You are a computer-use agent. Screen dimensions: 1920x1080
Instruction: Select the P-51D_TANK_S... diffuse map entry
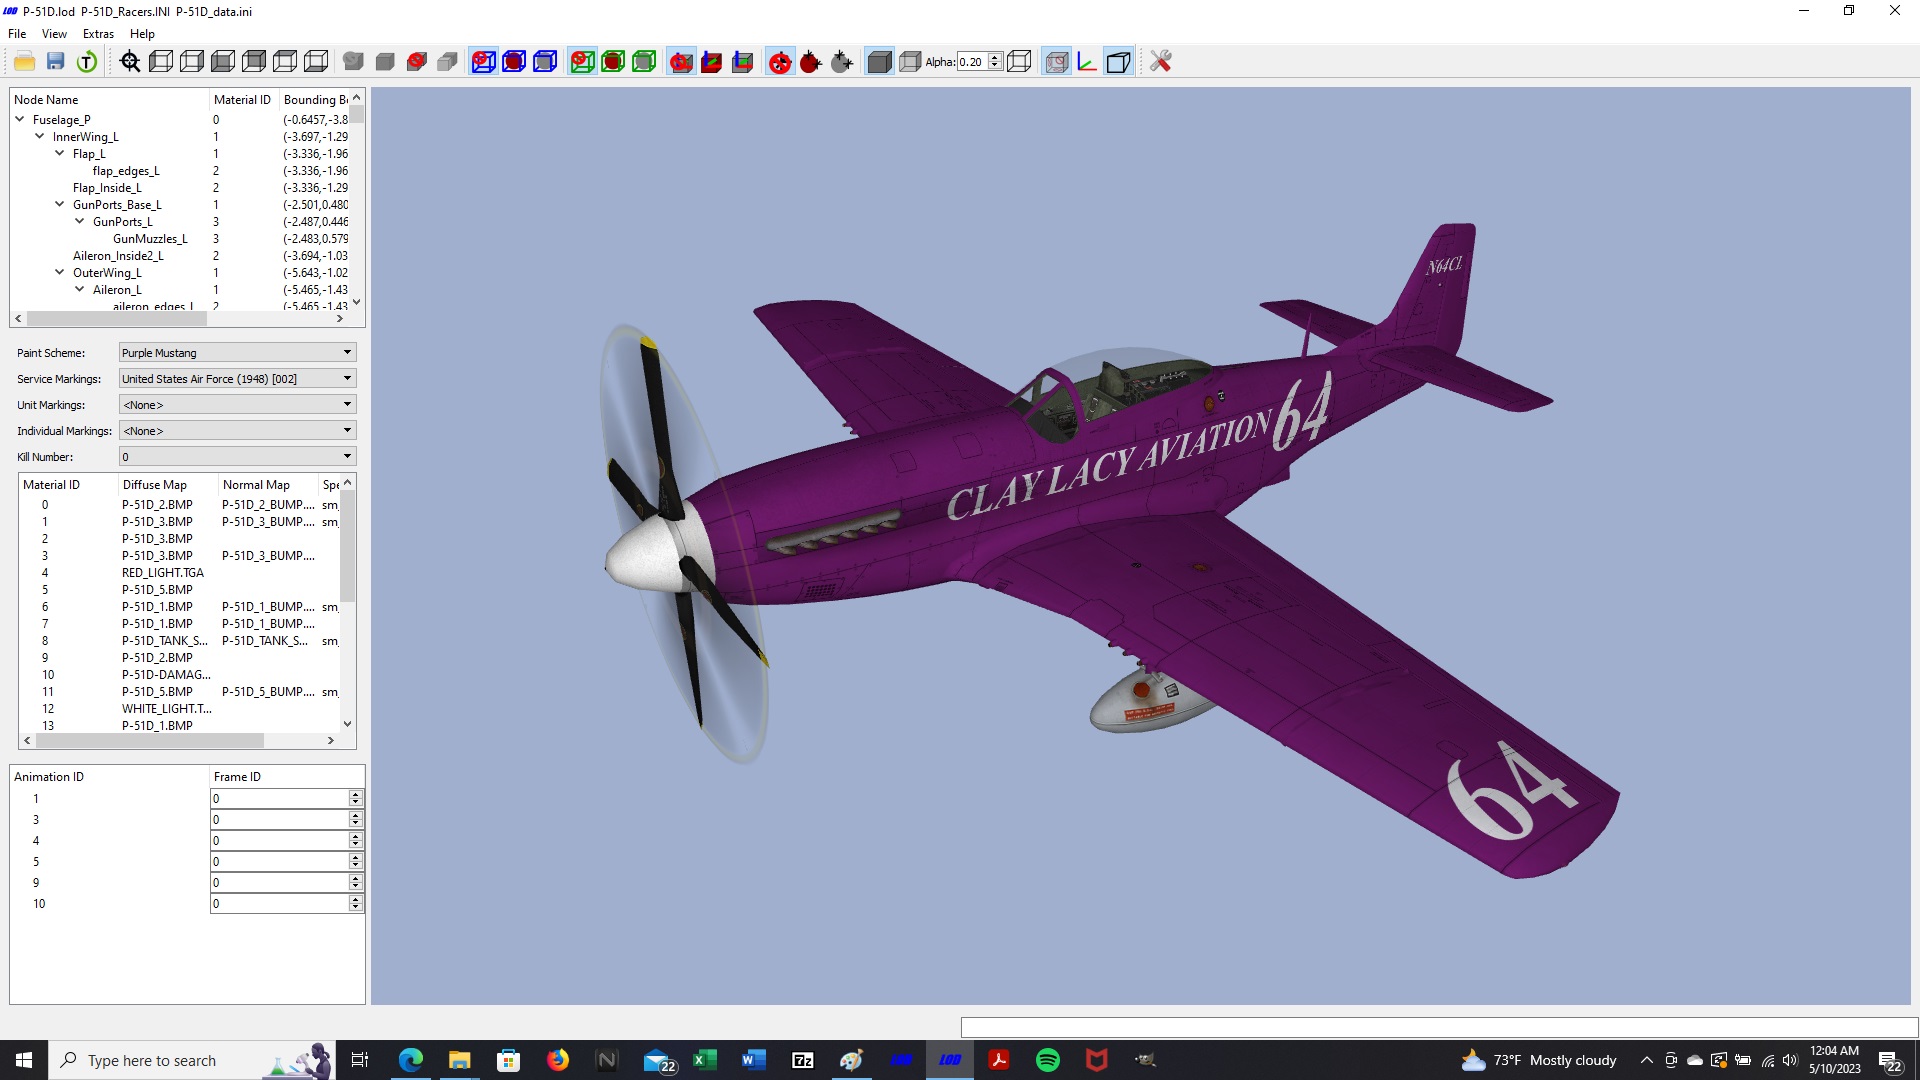tap(165, 641)
